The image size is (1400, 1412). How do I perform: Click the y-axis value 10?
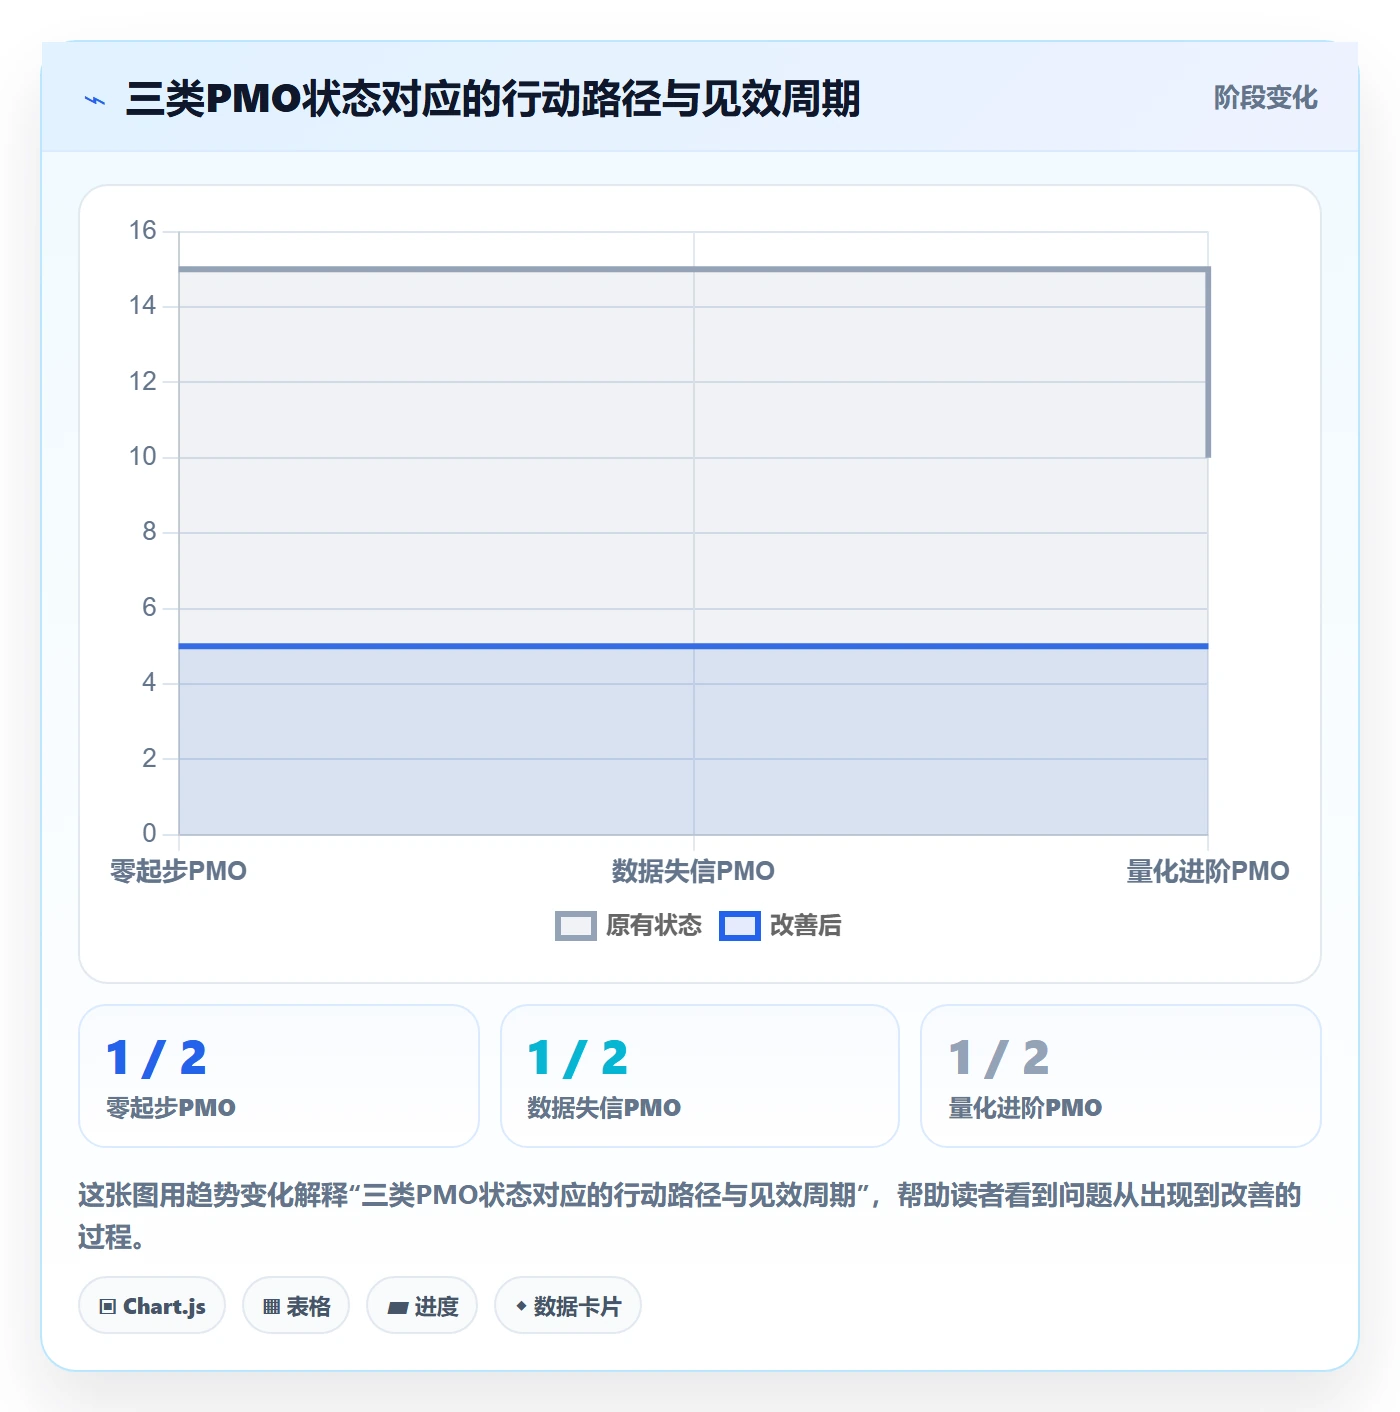click(x=143, y=457)
